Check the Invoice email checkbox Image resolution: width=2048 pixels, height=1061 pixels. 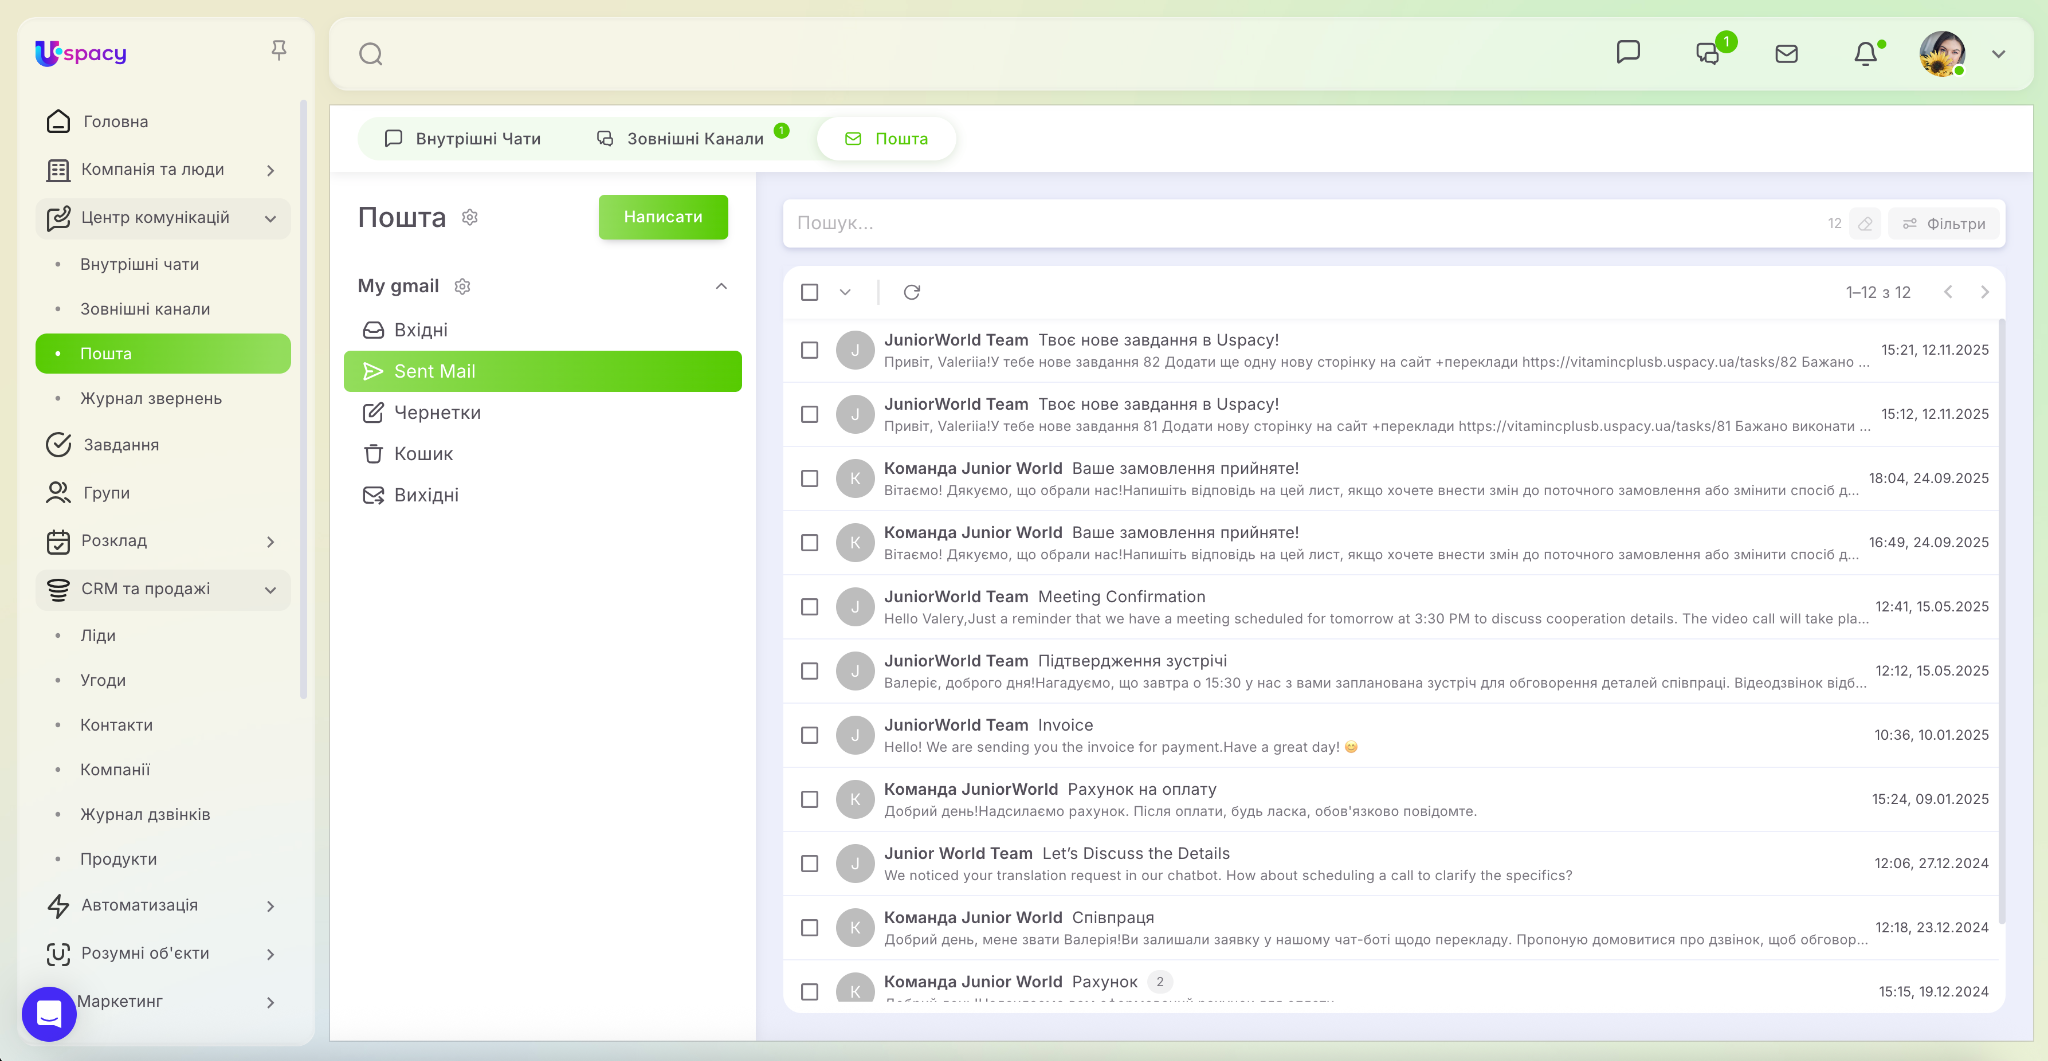pyautogui.click(x=810, y=735)
